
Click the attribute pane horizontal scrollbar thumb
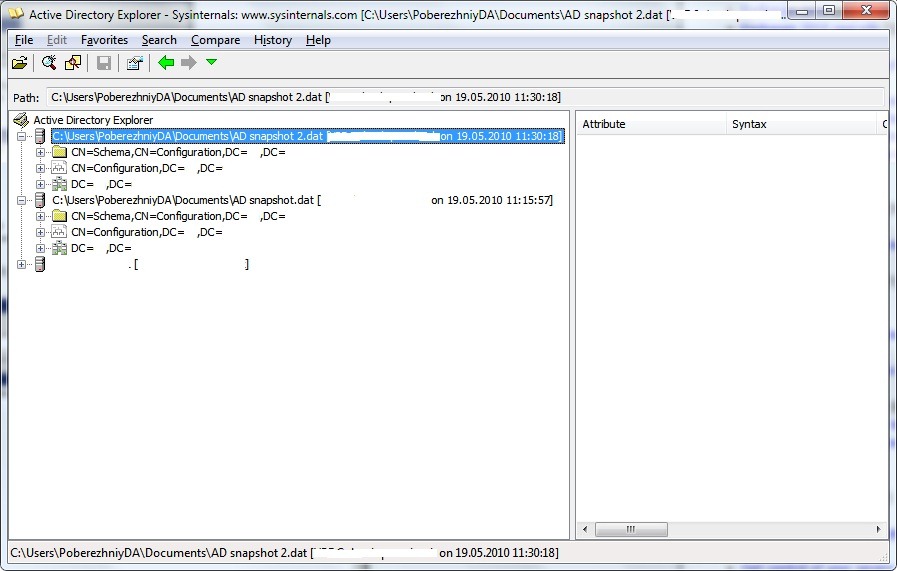(631, 529)
